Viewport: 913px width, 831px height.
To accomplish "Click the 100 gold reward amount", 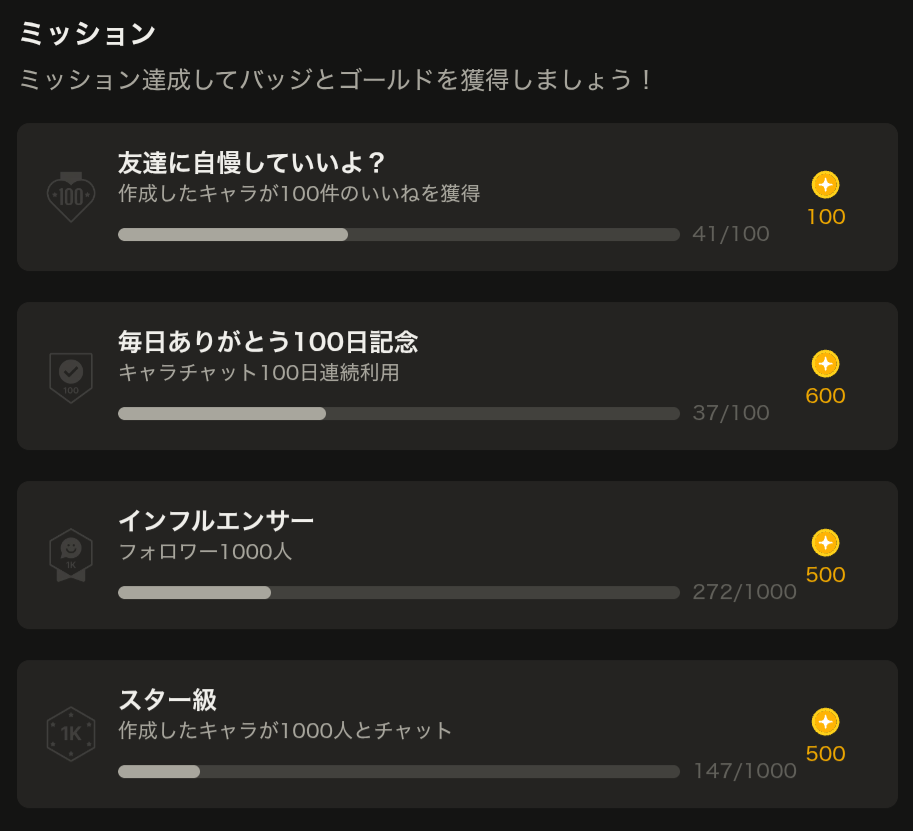I will pyautogui.click(x=825, y=217).
